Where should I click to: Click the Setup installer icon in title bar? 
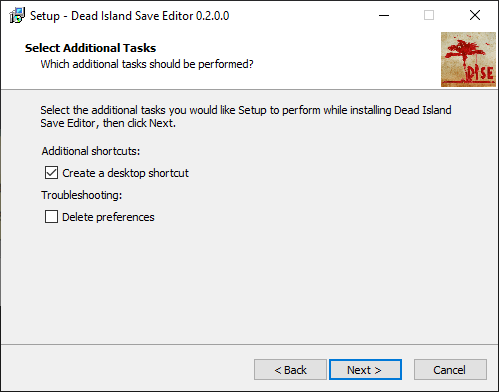[17, 16]
